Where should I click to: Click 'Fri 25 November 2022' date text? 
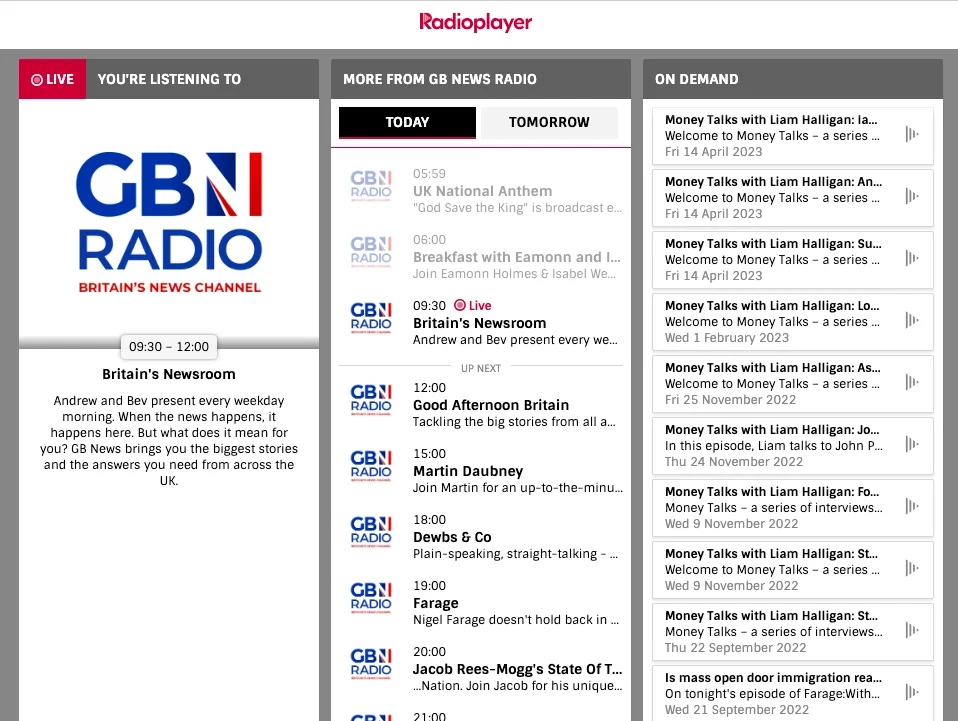coord(731,400)
